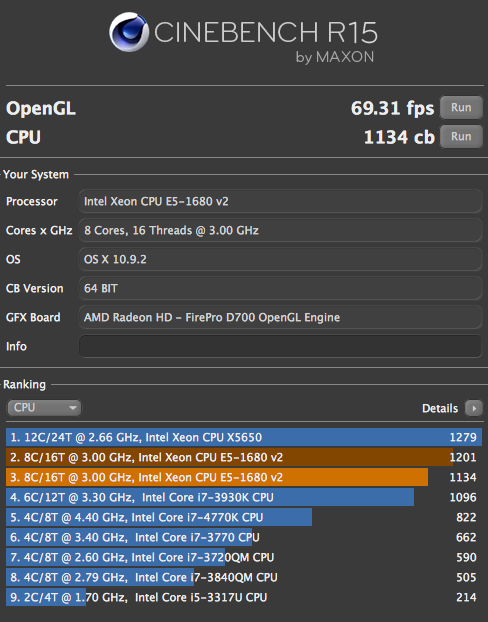Click the Cinebench sphere logo icon

point(129,32)
